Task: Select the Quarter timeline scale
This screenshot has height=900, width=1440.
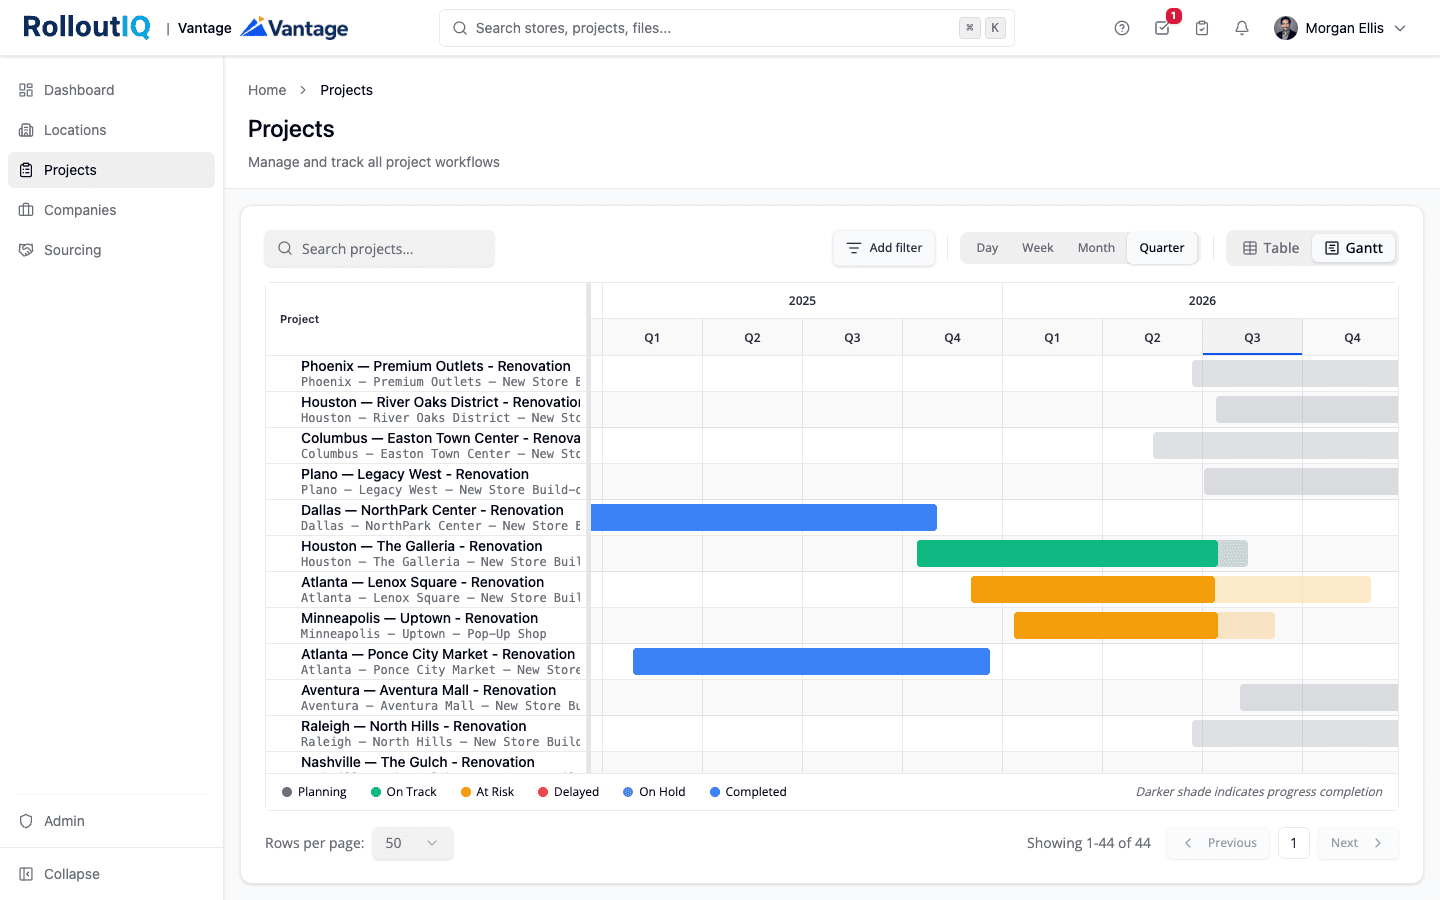Action: pyautogui.click(x=1162, y=248)
